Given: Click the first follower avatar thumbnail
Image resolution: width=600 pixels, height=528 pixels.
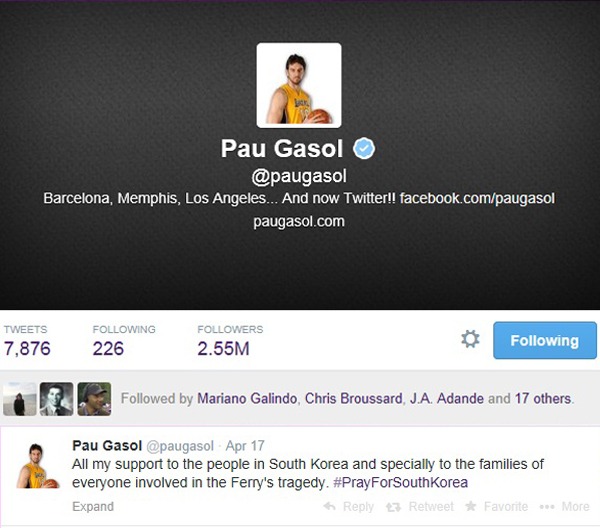Looking at the screenshot, I should (x=20, y=399).
